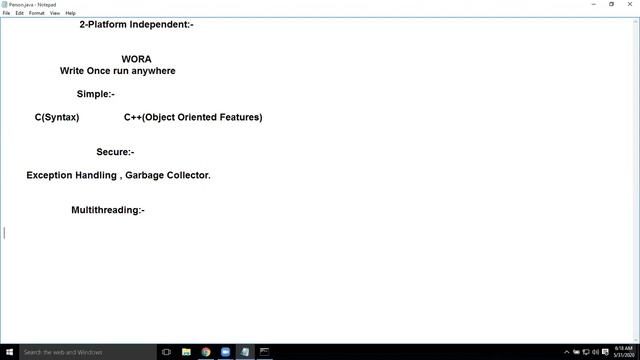Select the Notepad taskbar icon
Screen dimensions: 640x360
245,352
